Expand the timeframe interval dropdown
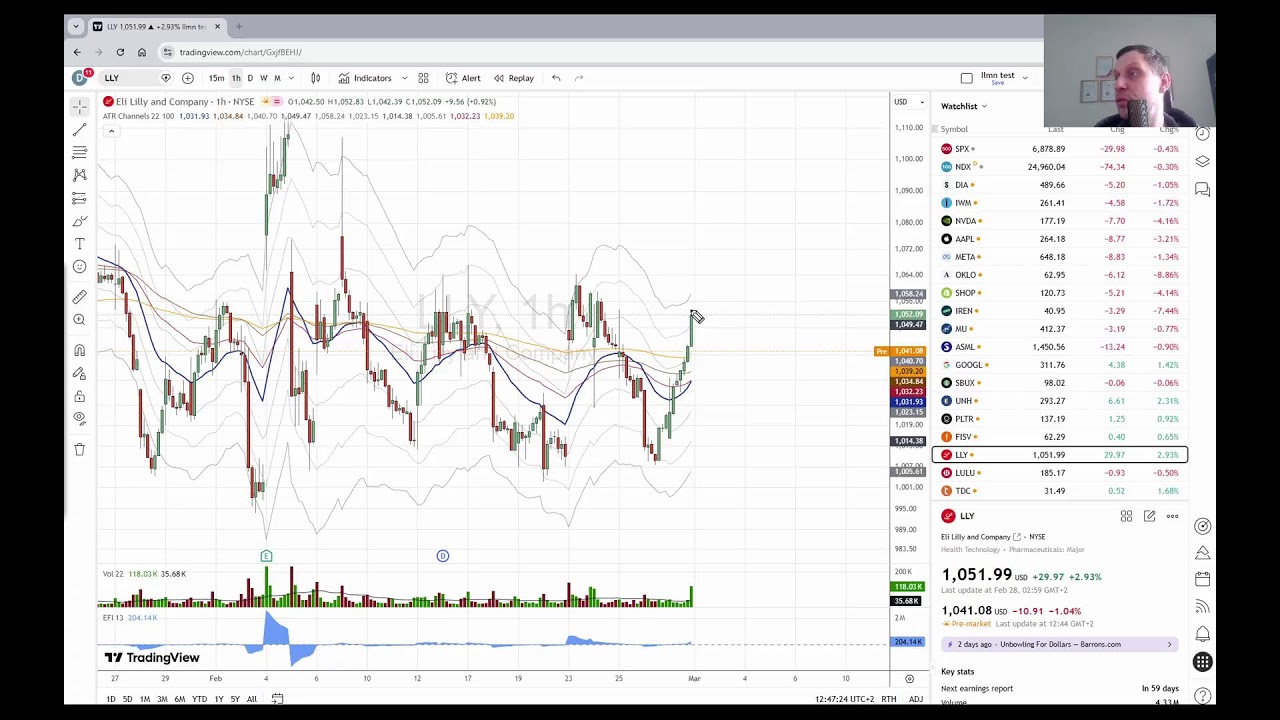This screenshot has height=720, width=1280. [x=291, y=78]
